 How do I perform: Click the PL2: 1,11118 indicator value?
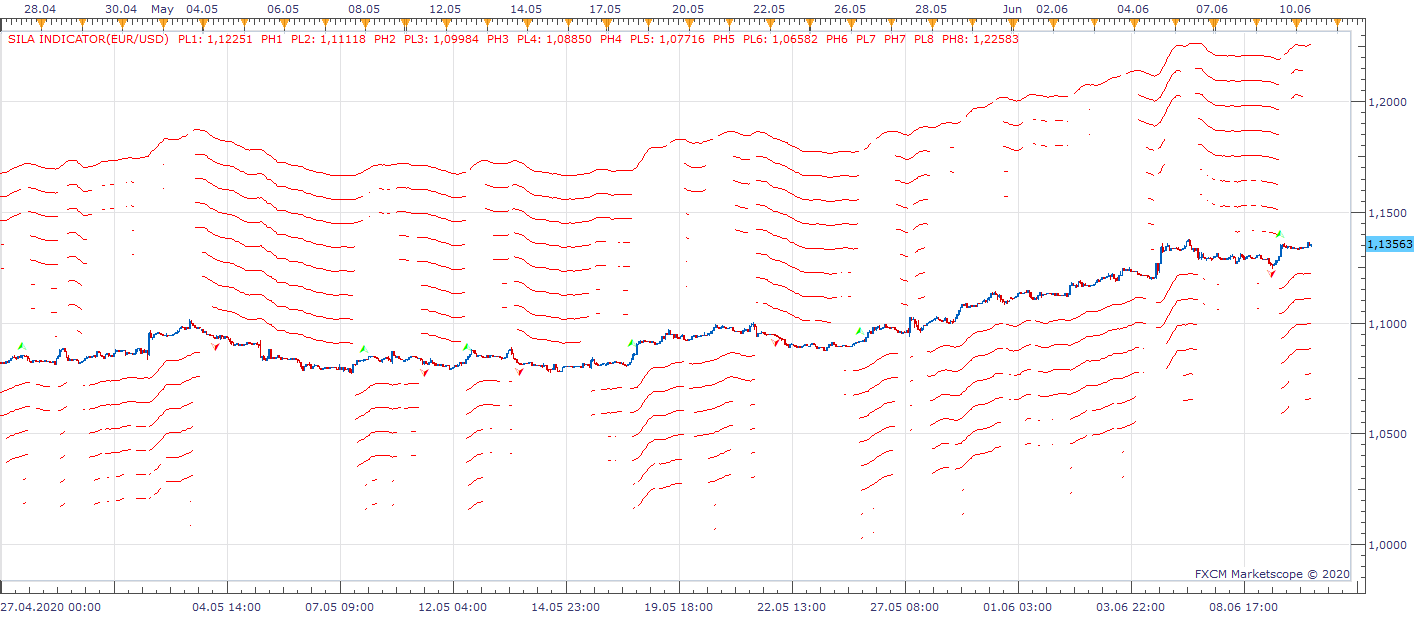click(x=328, y=40)
